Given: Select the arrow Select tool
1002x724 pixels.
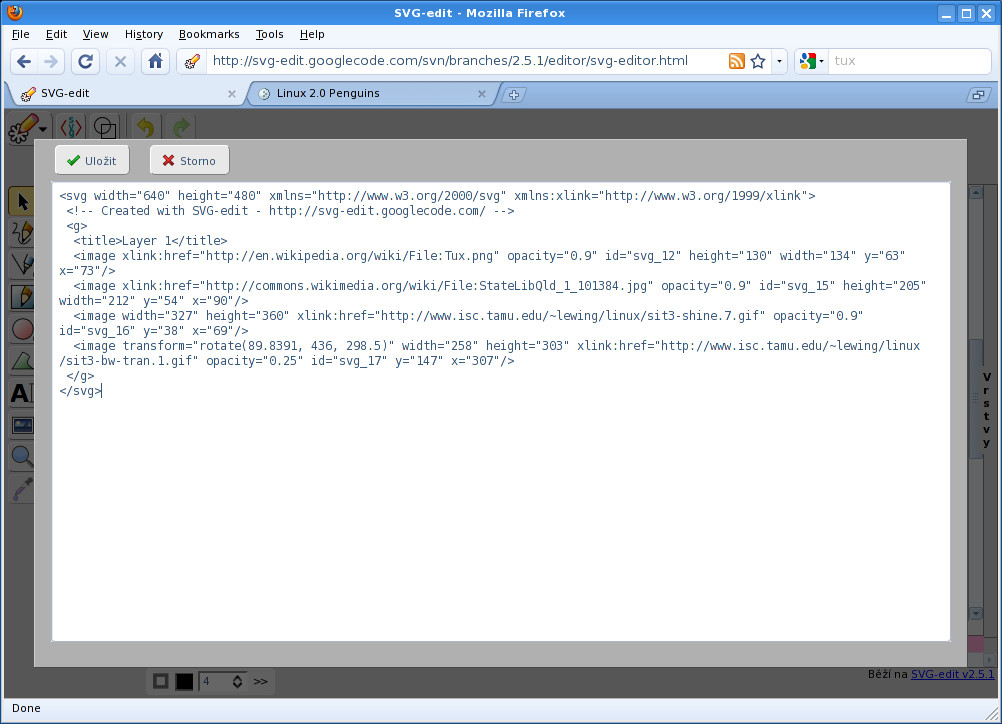Looking at the screenshot, I should click(x=22, y=201).
